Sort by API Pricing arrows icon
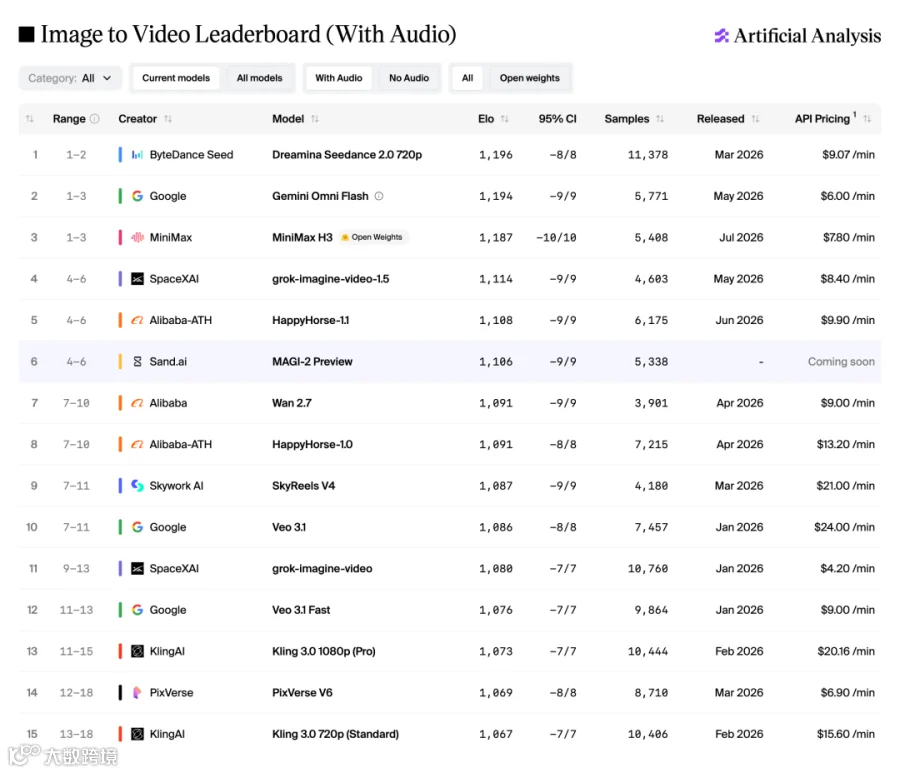Screen dimensions: 900x773 coord(867,119)
